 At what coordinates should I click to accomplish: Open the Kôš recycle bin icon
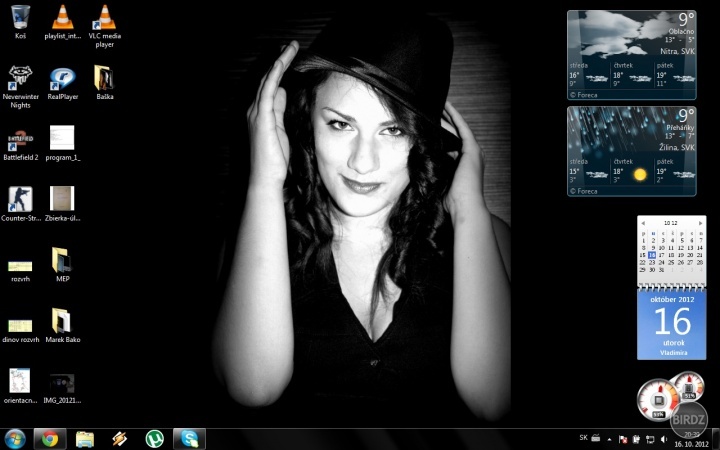20,22
